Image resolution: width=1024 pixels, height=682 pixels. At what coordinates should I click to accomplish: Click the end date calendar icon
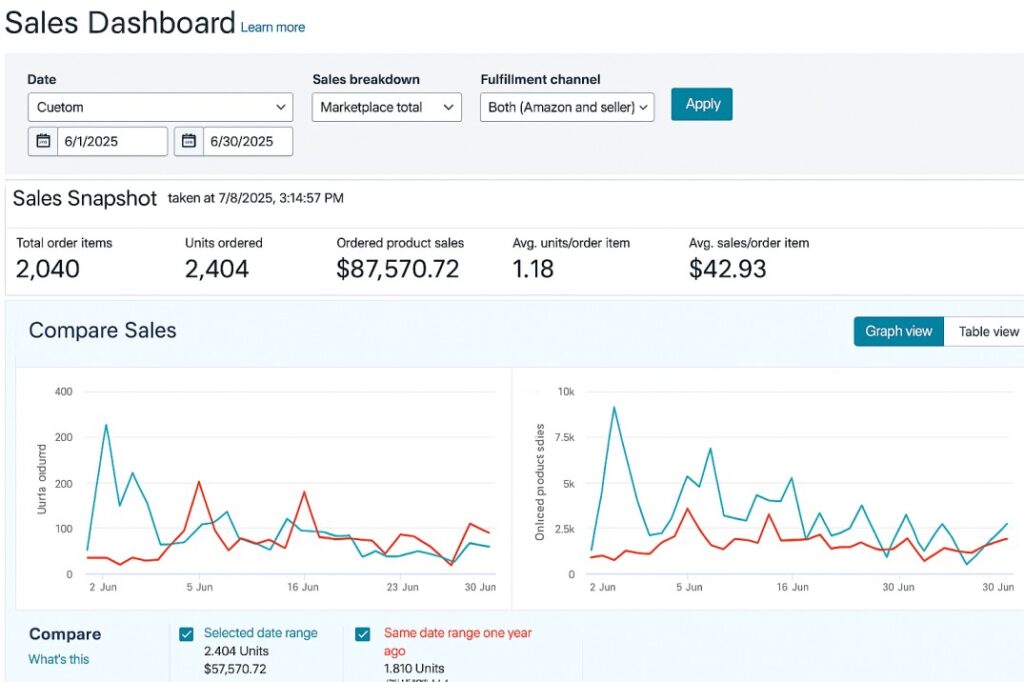[189, 141]
